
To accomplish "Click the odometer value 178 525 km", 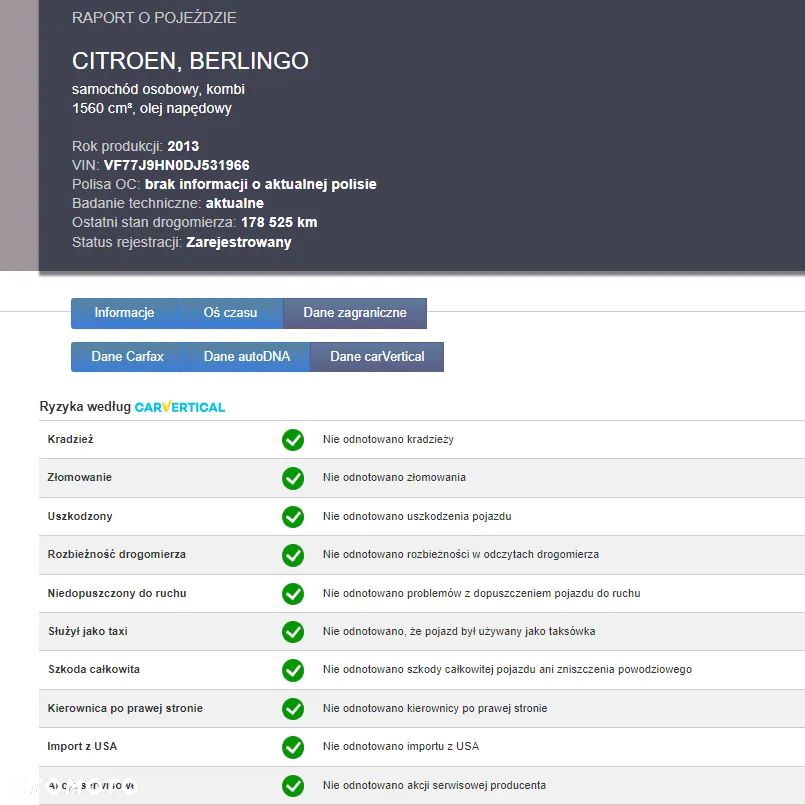I will (279, 222).
